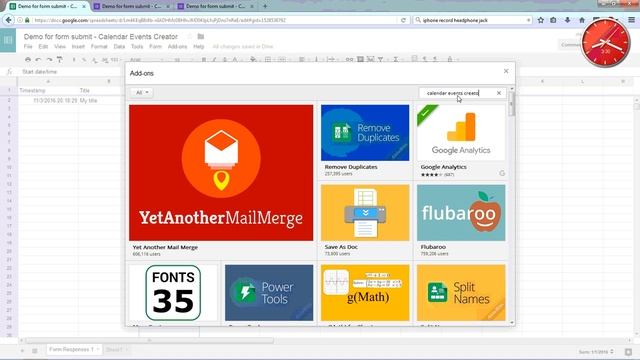Open the Yet Another Mail Merge add-on
Viewport: 640px width, 360px height.
click(x=221, y=173)
